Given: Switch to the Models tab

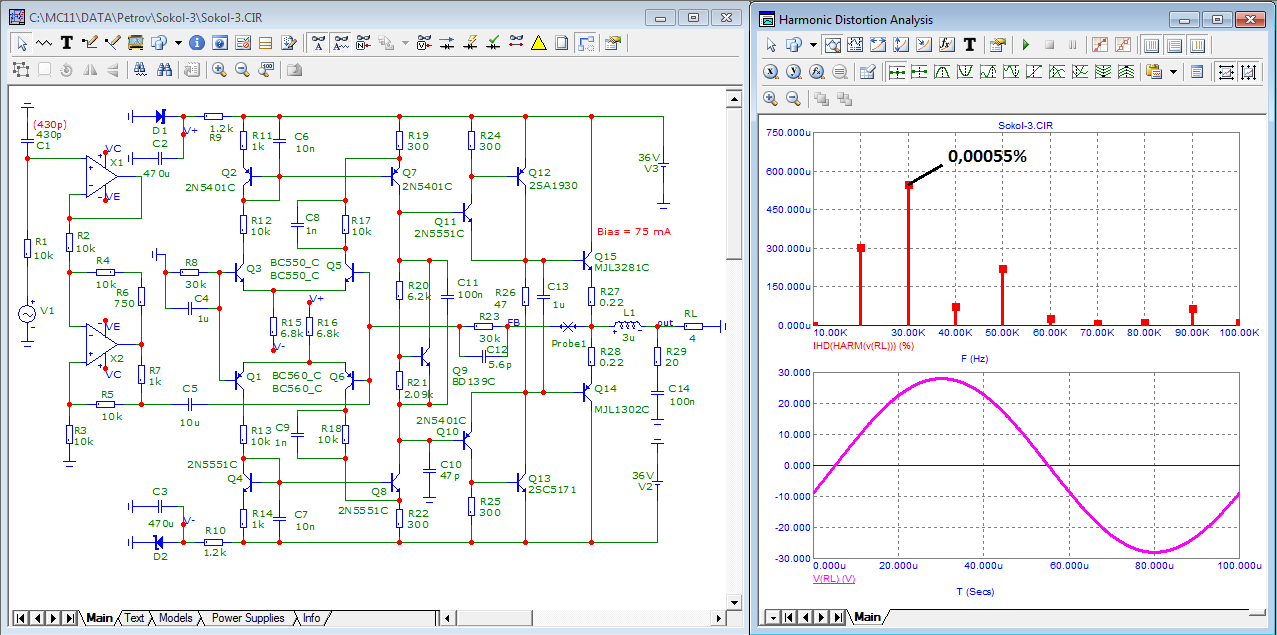Looking at the screenshot, I should [176, 618].
